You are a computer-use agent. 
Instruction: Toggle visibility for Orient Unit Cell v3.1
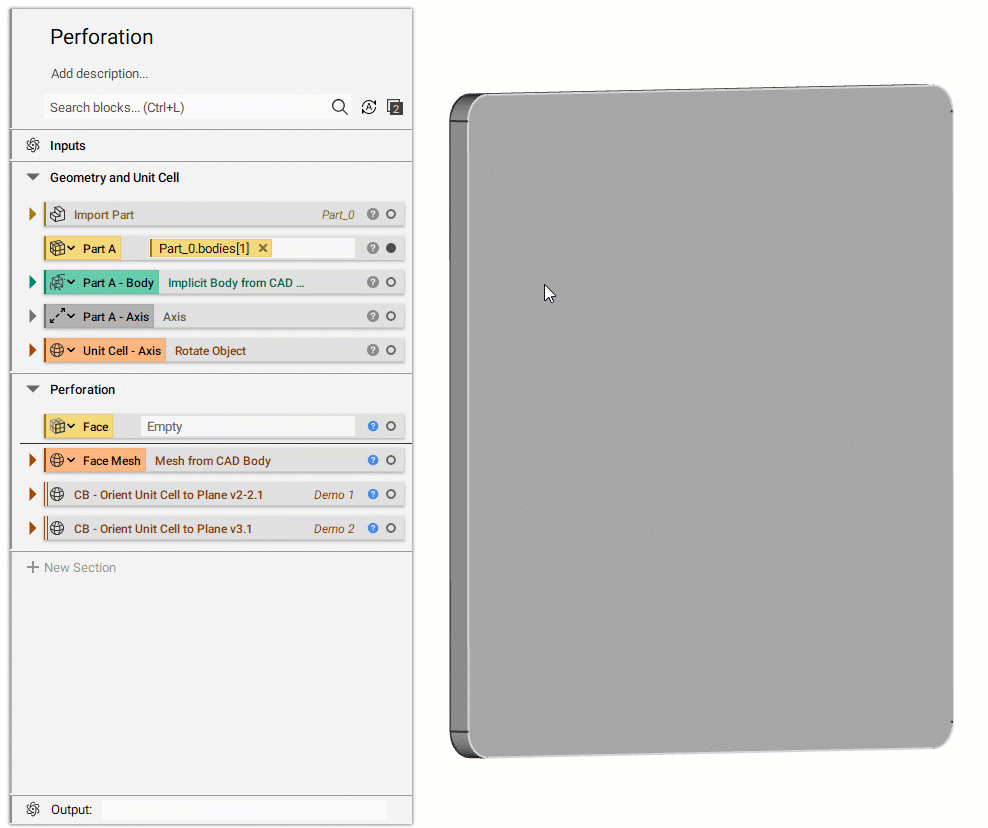391,529
